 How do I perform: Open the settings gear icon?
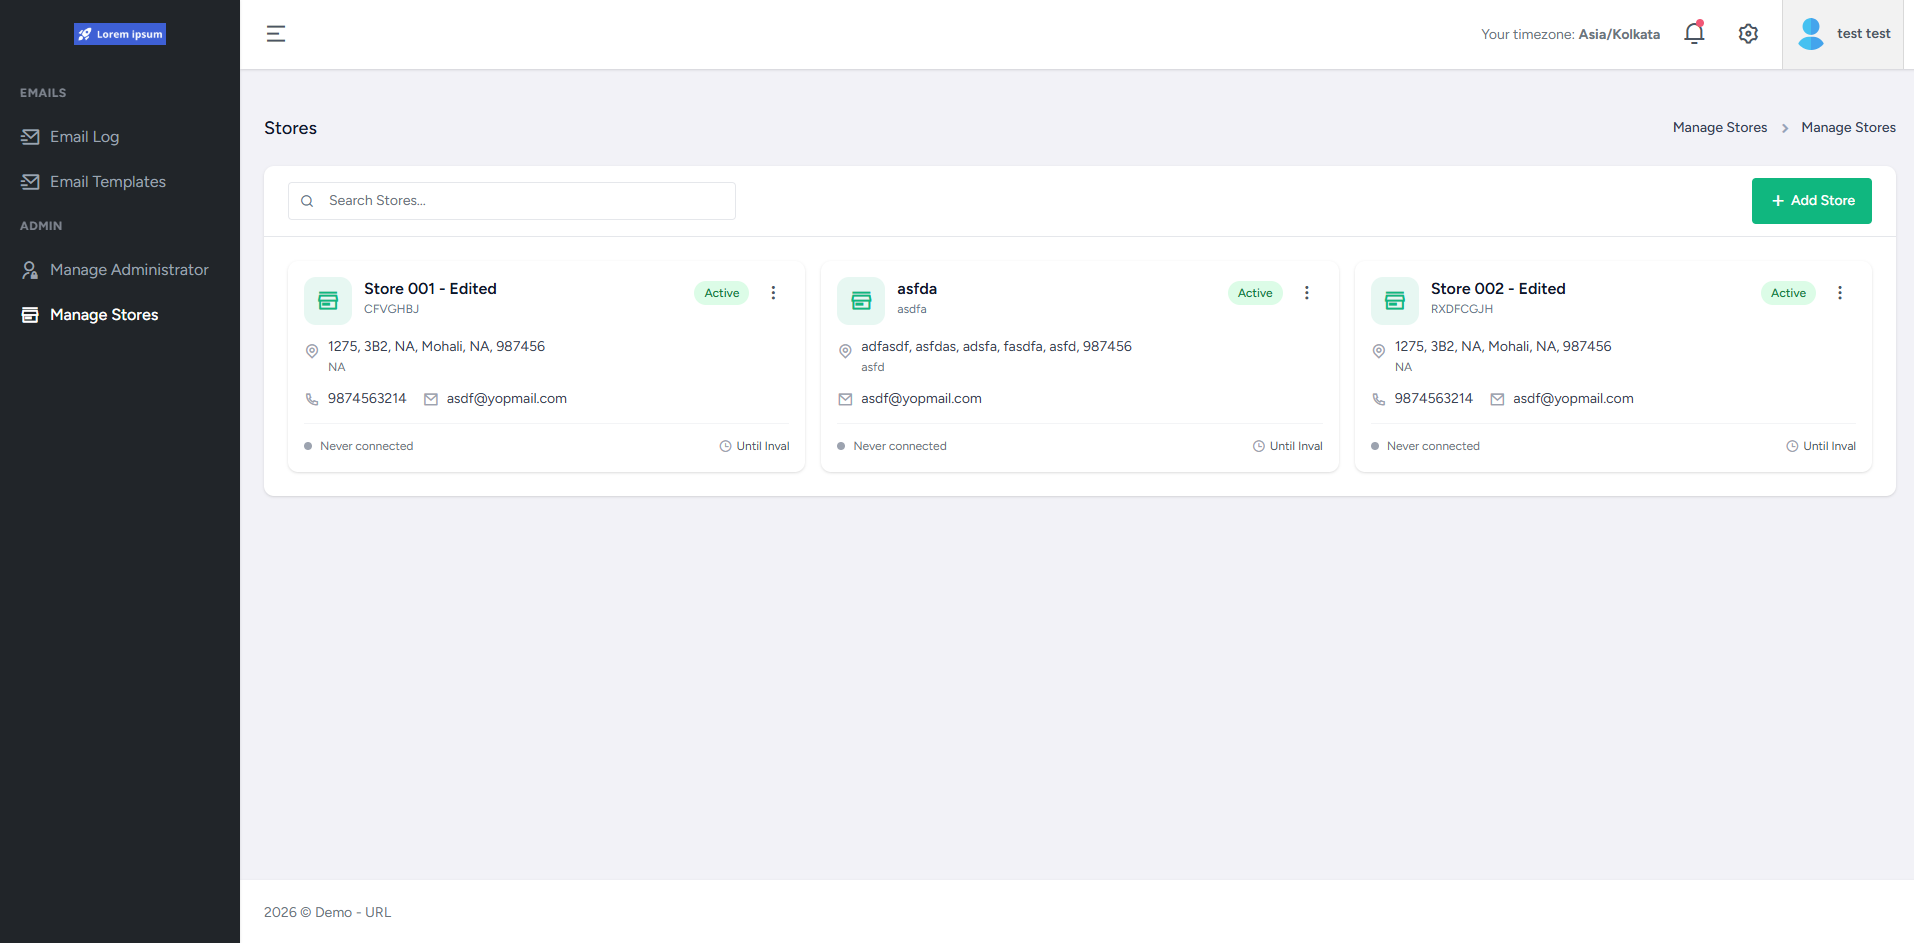coord(1748,34)
